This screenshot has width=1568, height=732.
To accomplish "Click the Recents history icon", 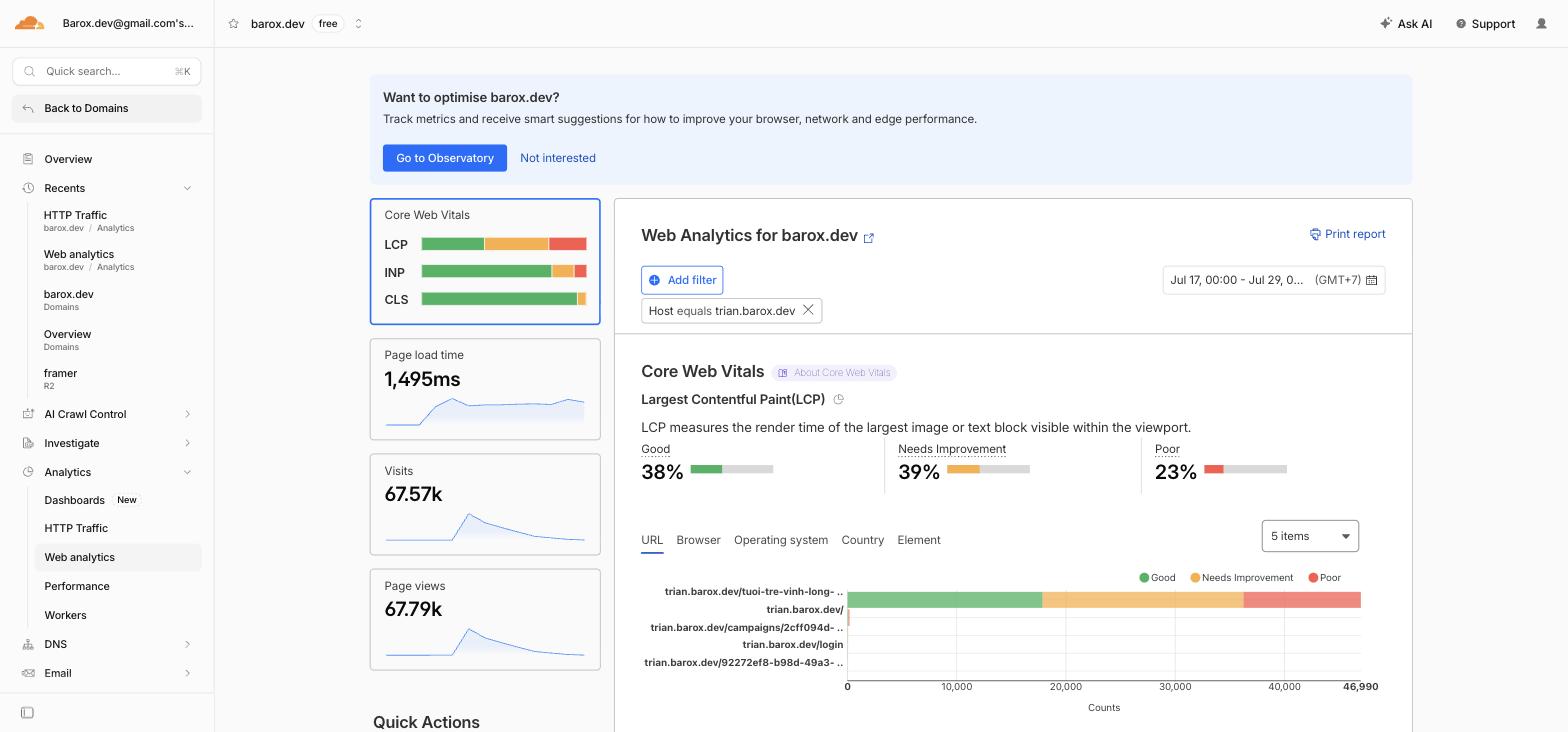I will (28, 188).
